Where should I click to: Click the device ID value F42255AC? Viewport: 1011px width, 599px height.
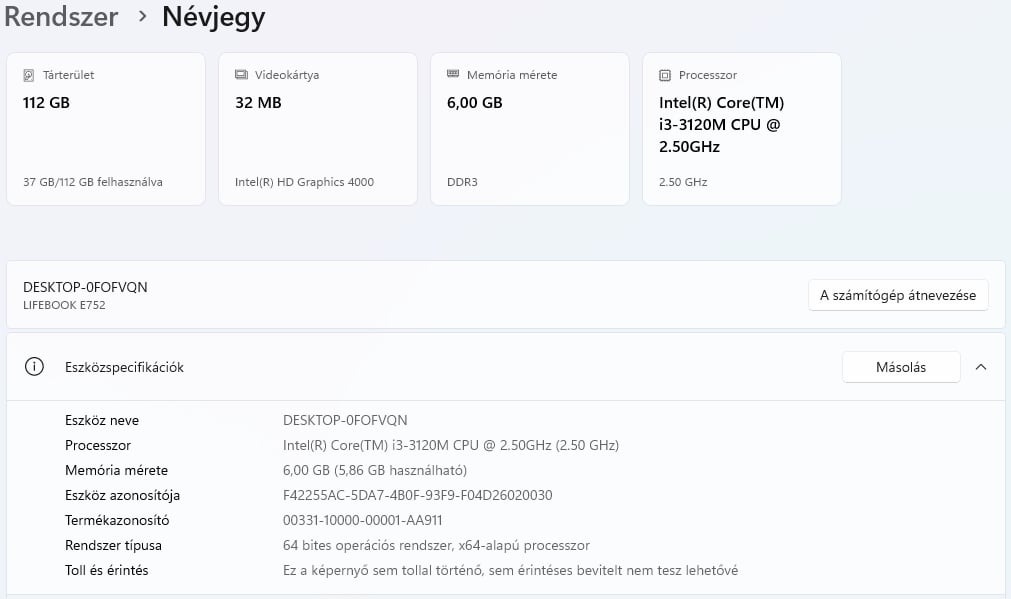tap(418, 495)
